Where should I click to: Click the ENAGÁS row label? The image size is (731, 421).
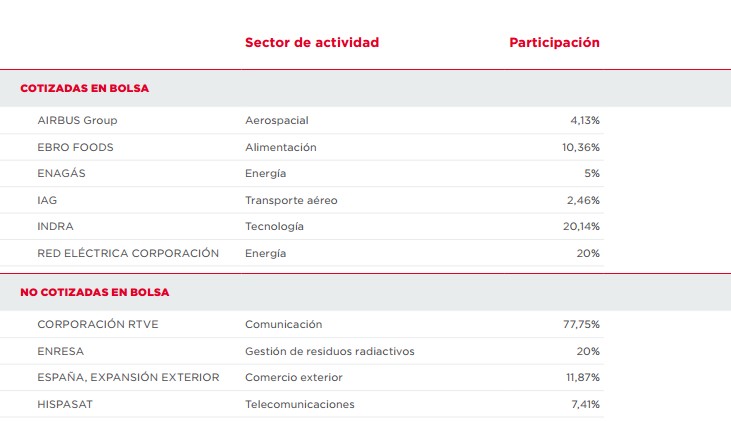tap(61, 174)
